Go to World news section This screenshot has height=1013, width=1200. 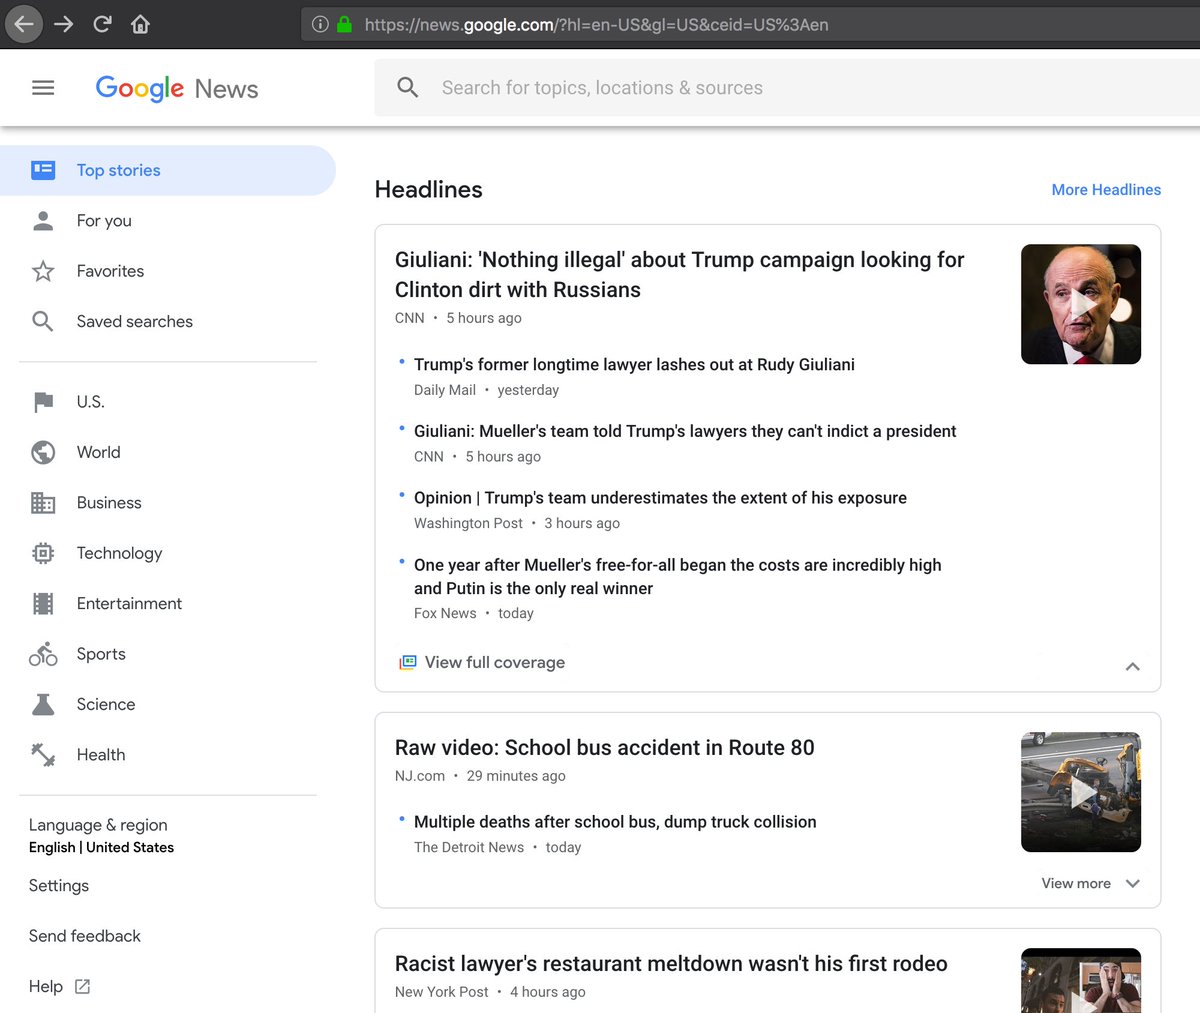tap(98, 452)
